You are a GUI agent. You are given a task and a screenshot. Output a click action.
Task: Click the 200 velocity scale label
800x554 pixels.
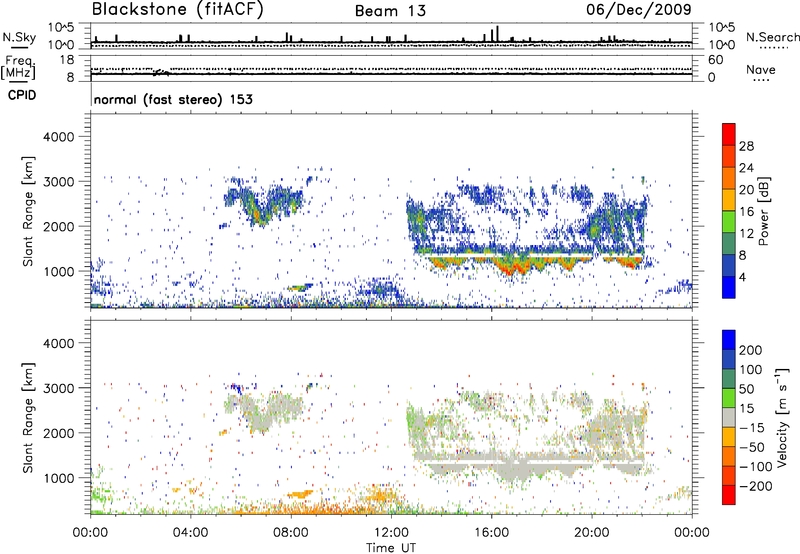pos(751,350)
